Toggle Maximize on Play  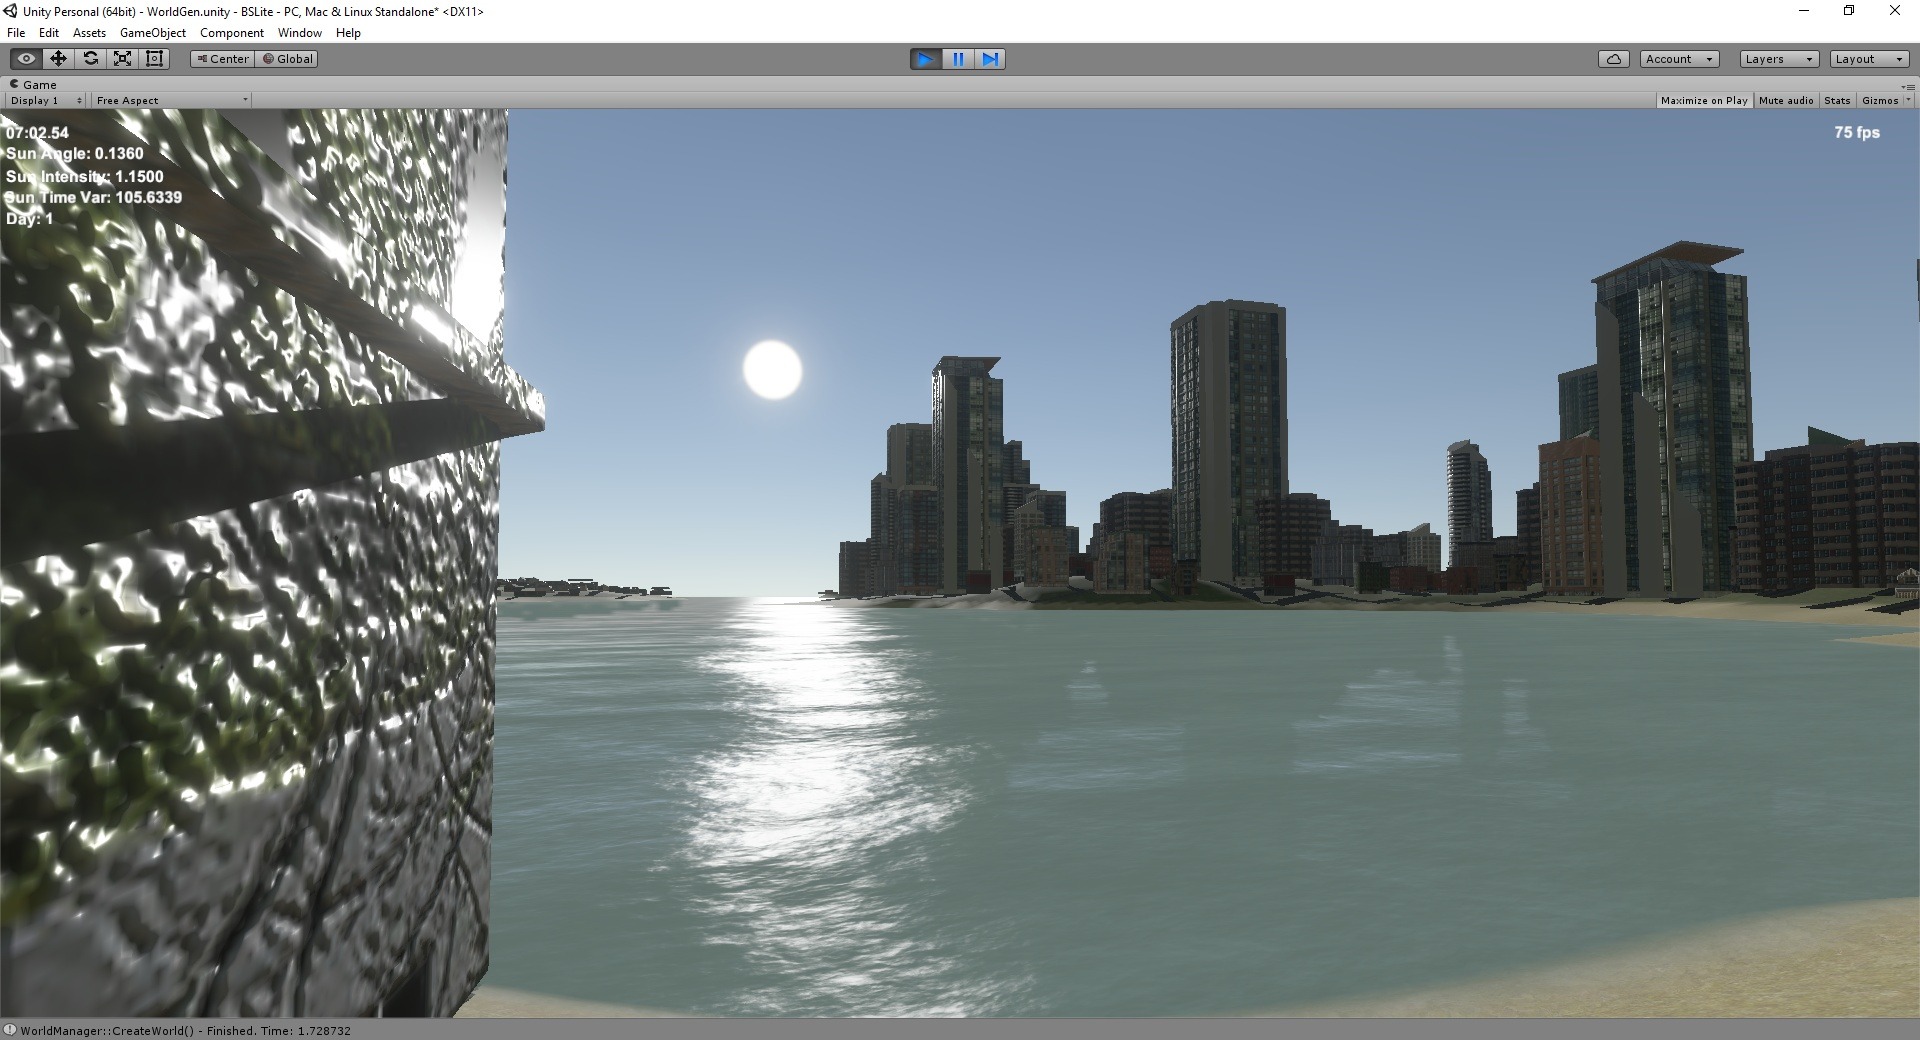click(1703, 100)
